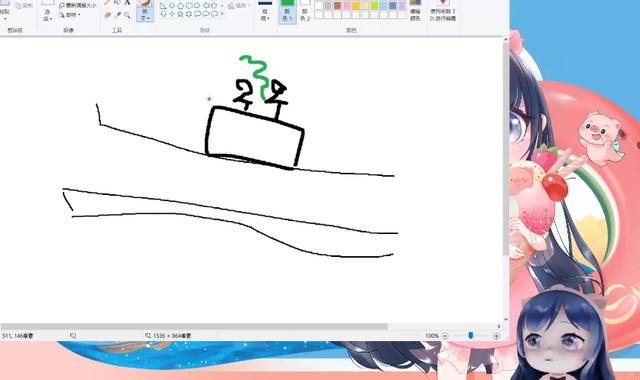Choose the rounded rectangle callout shape

tap(197, 14)
